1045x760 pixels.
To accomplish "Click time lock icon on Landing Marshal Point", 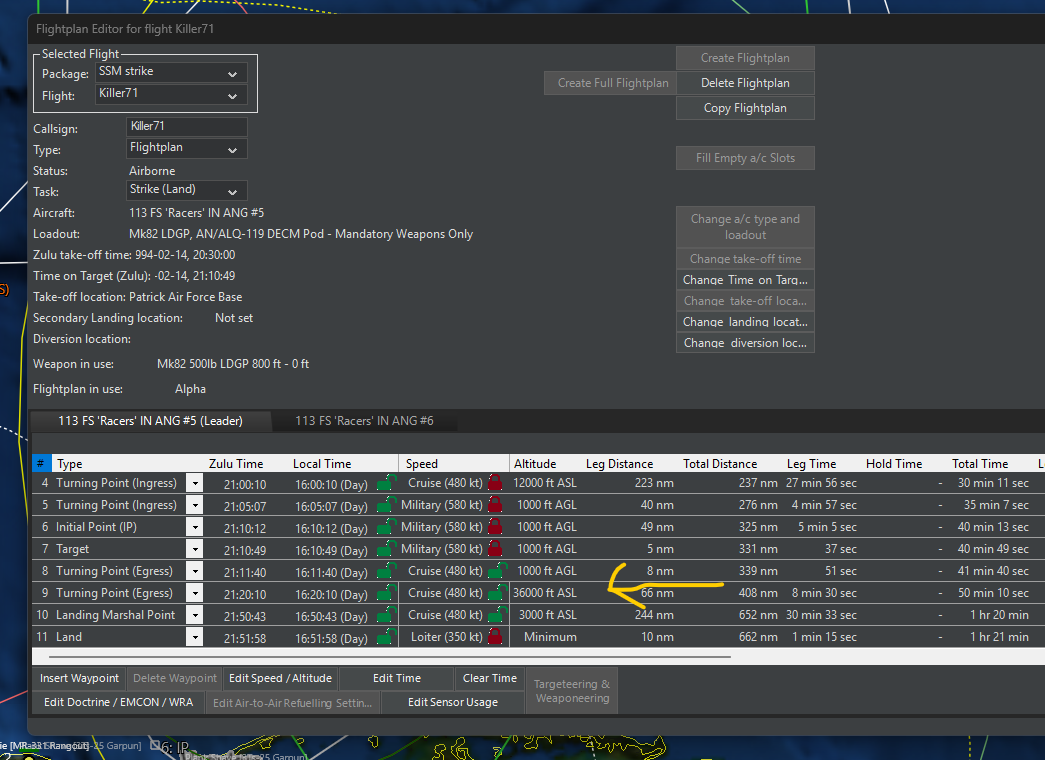I will (x=386, y=615).
